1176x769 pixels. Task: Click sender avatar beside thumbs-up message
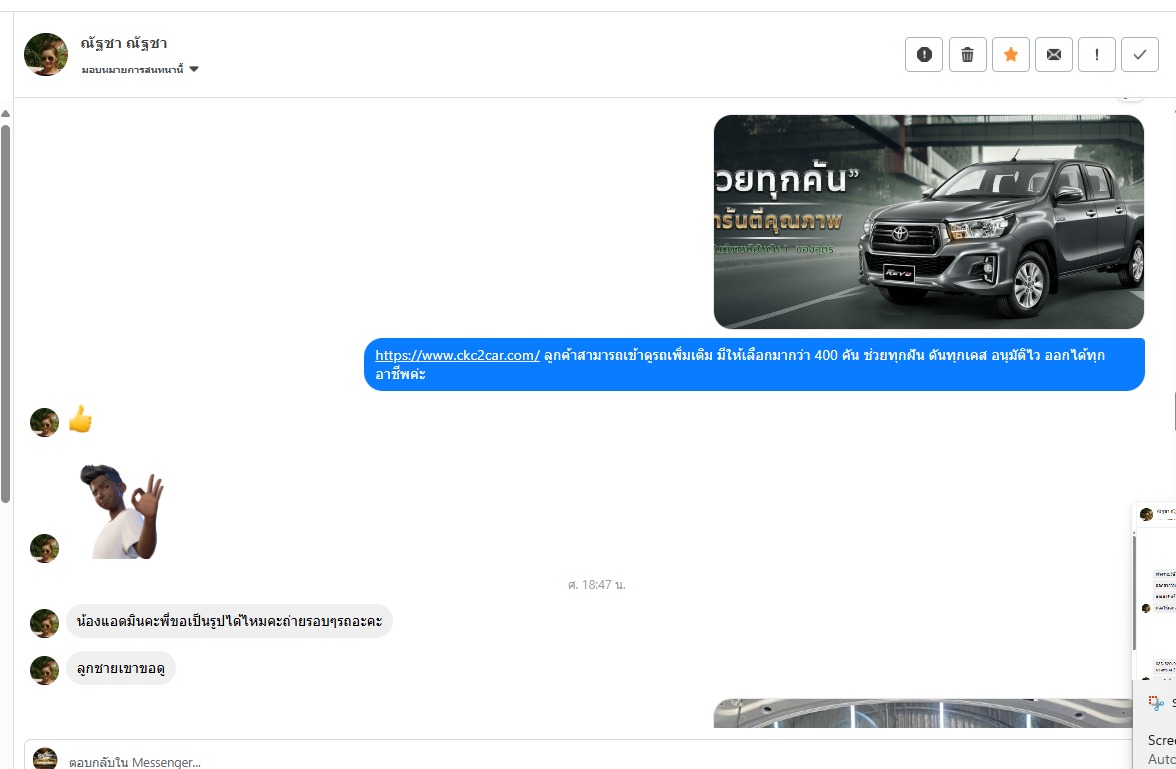[x=44, y=422]
